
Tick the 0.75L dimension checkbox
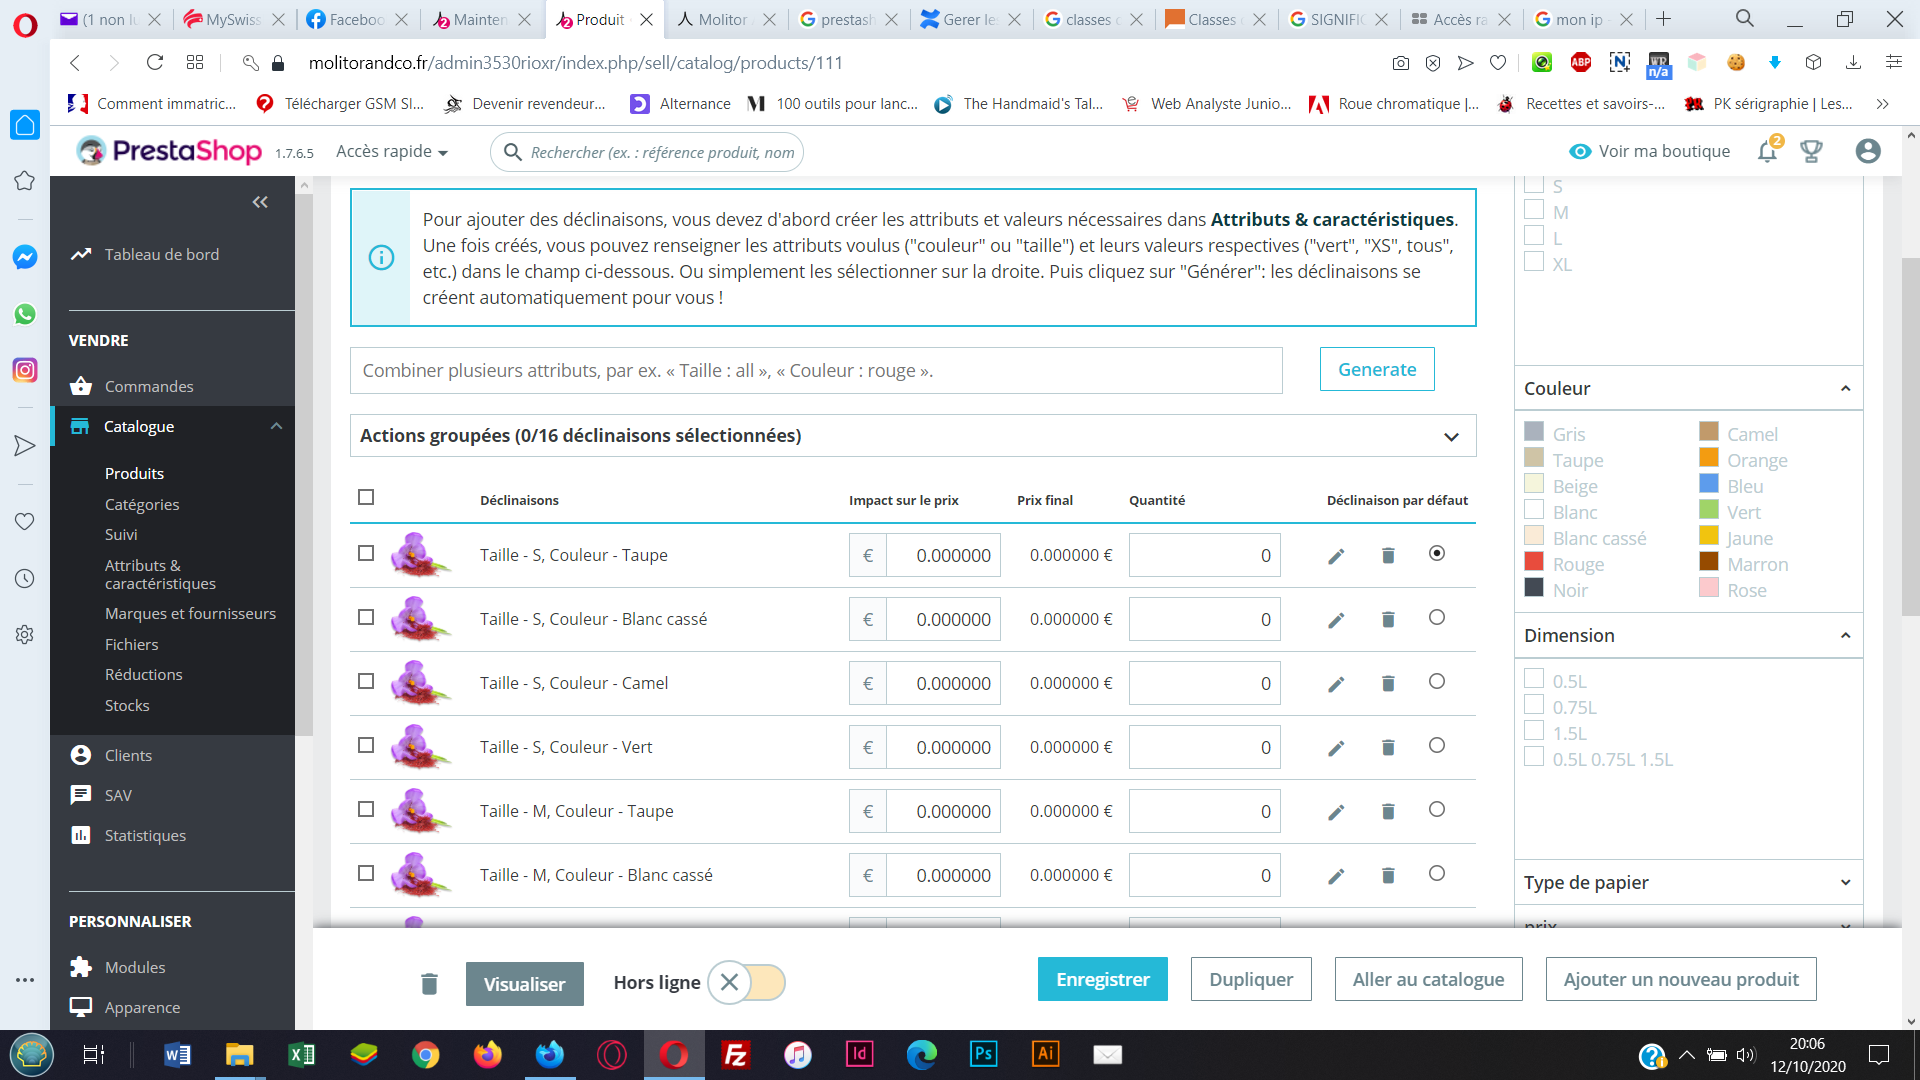pyautogui.click(x=1534, y=704)
